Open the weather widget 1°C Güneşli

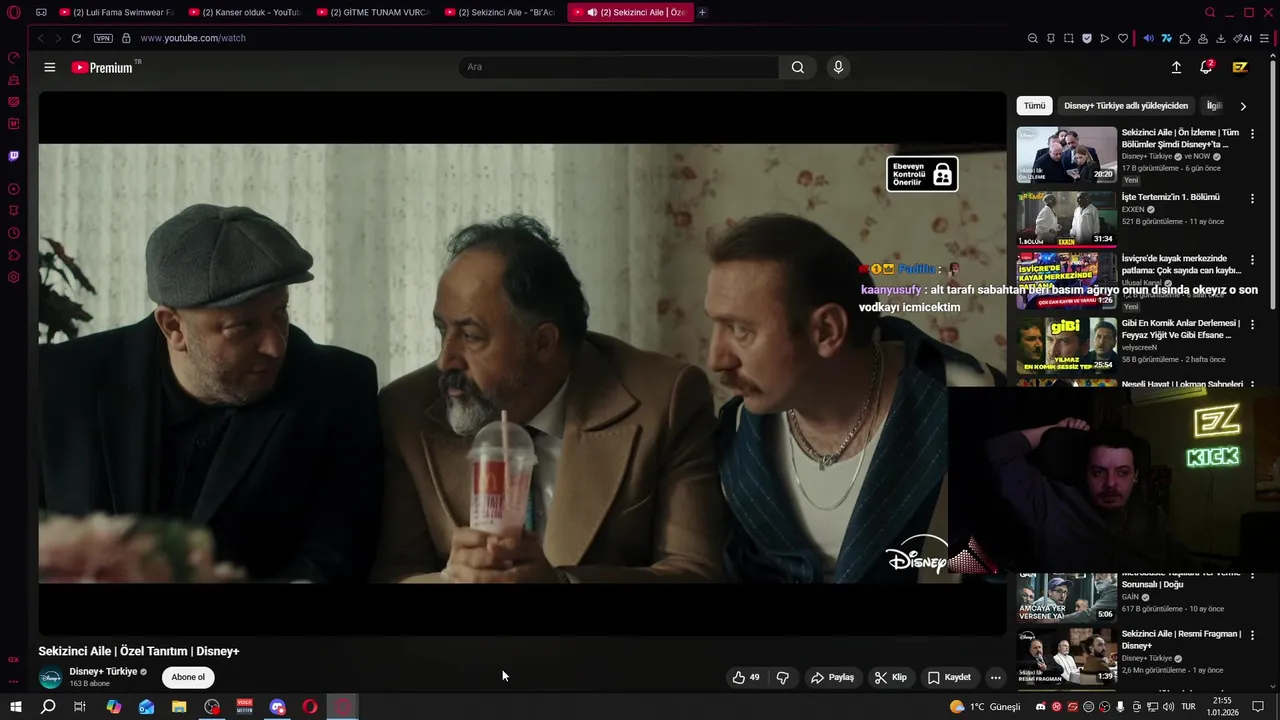(985, 707)
